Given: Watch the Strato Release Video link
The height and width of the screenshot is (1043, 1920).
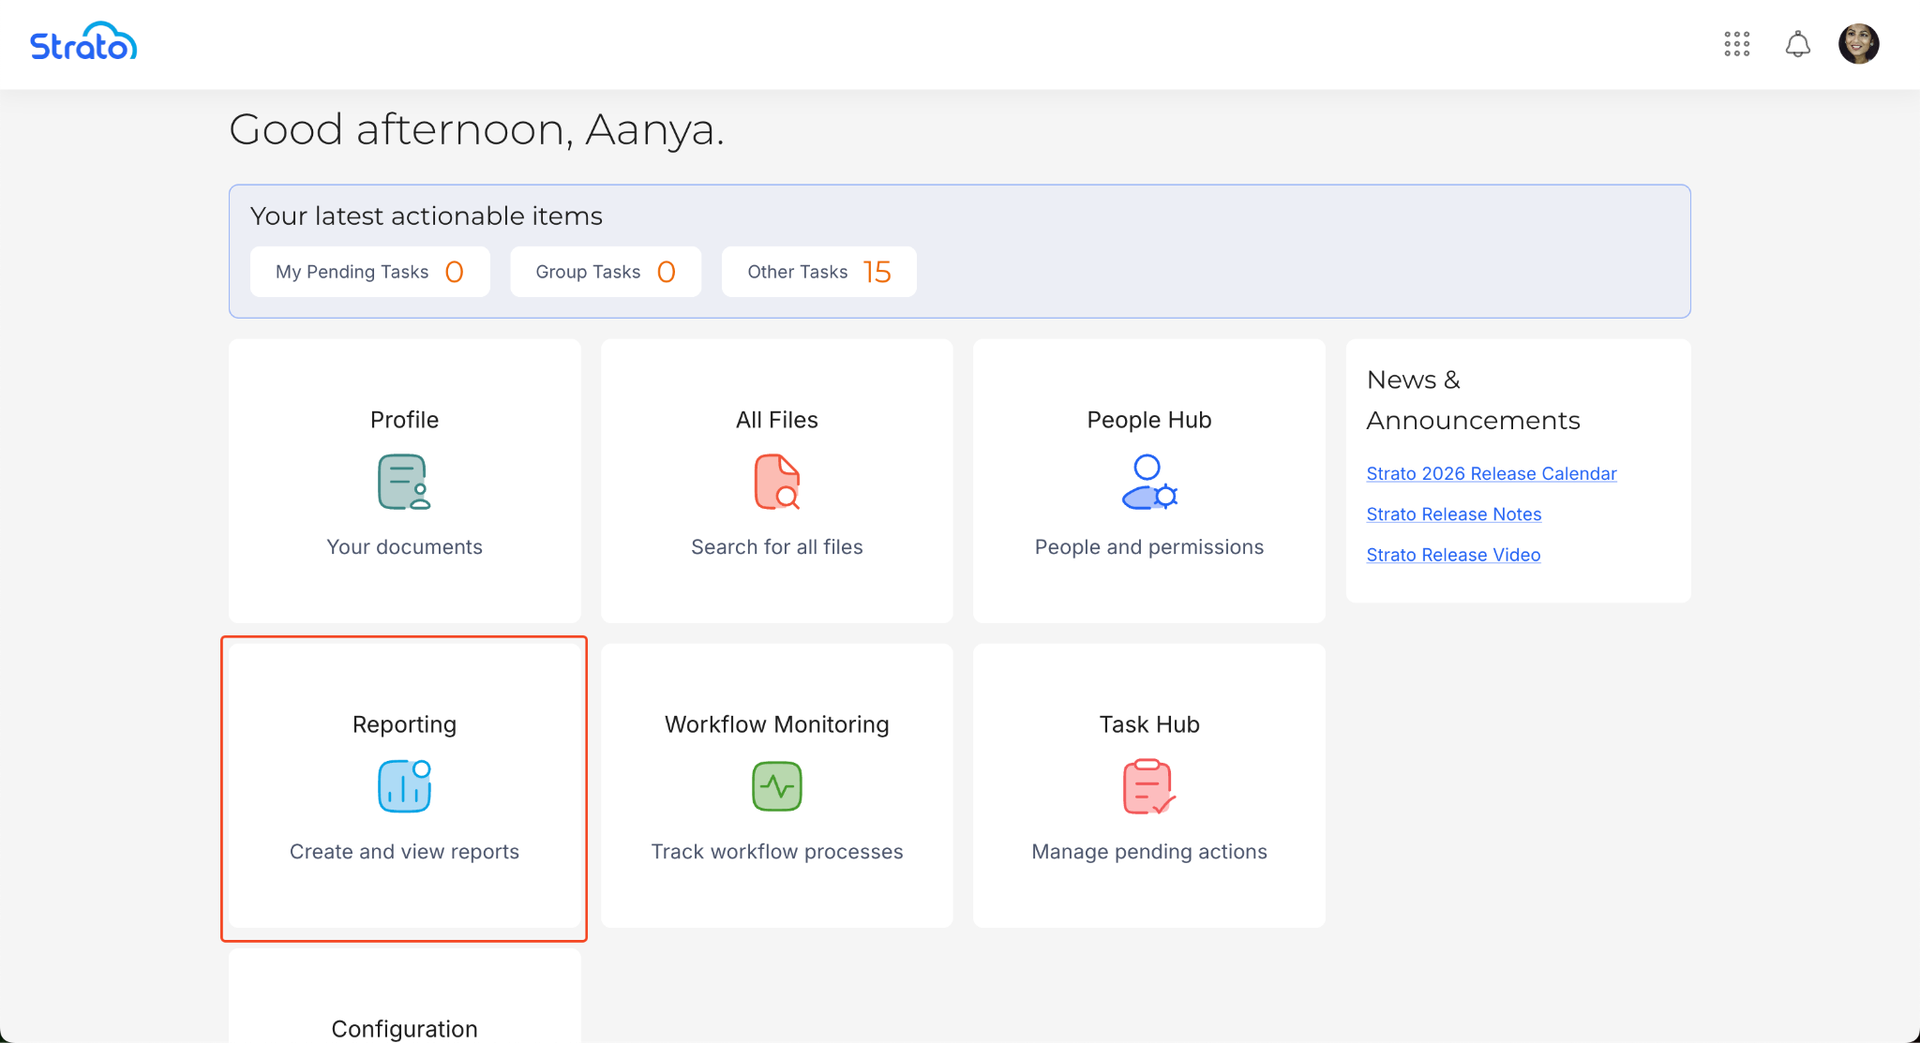Looking at the screenshot, I should (x=1453, y=555).
